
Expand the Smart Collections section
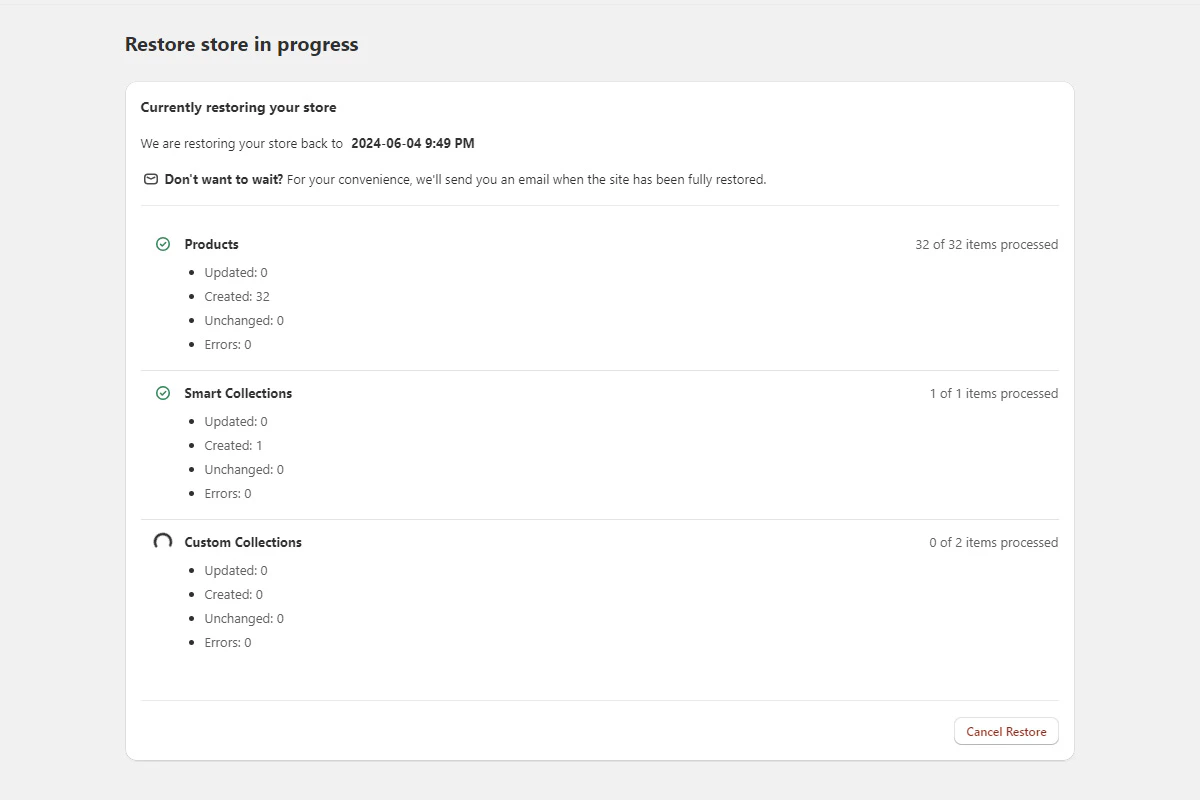coord(237,392)
